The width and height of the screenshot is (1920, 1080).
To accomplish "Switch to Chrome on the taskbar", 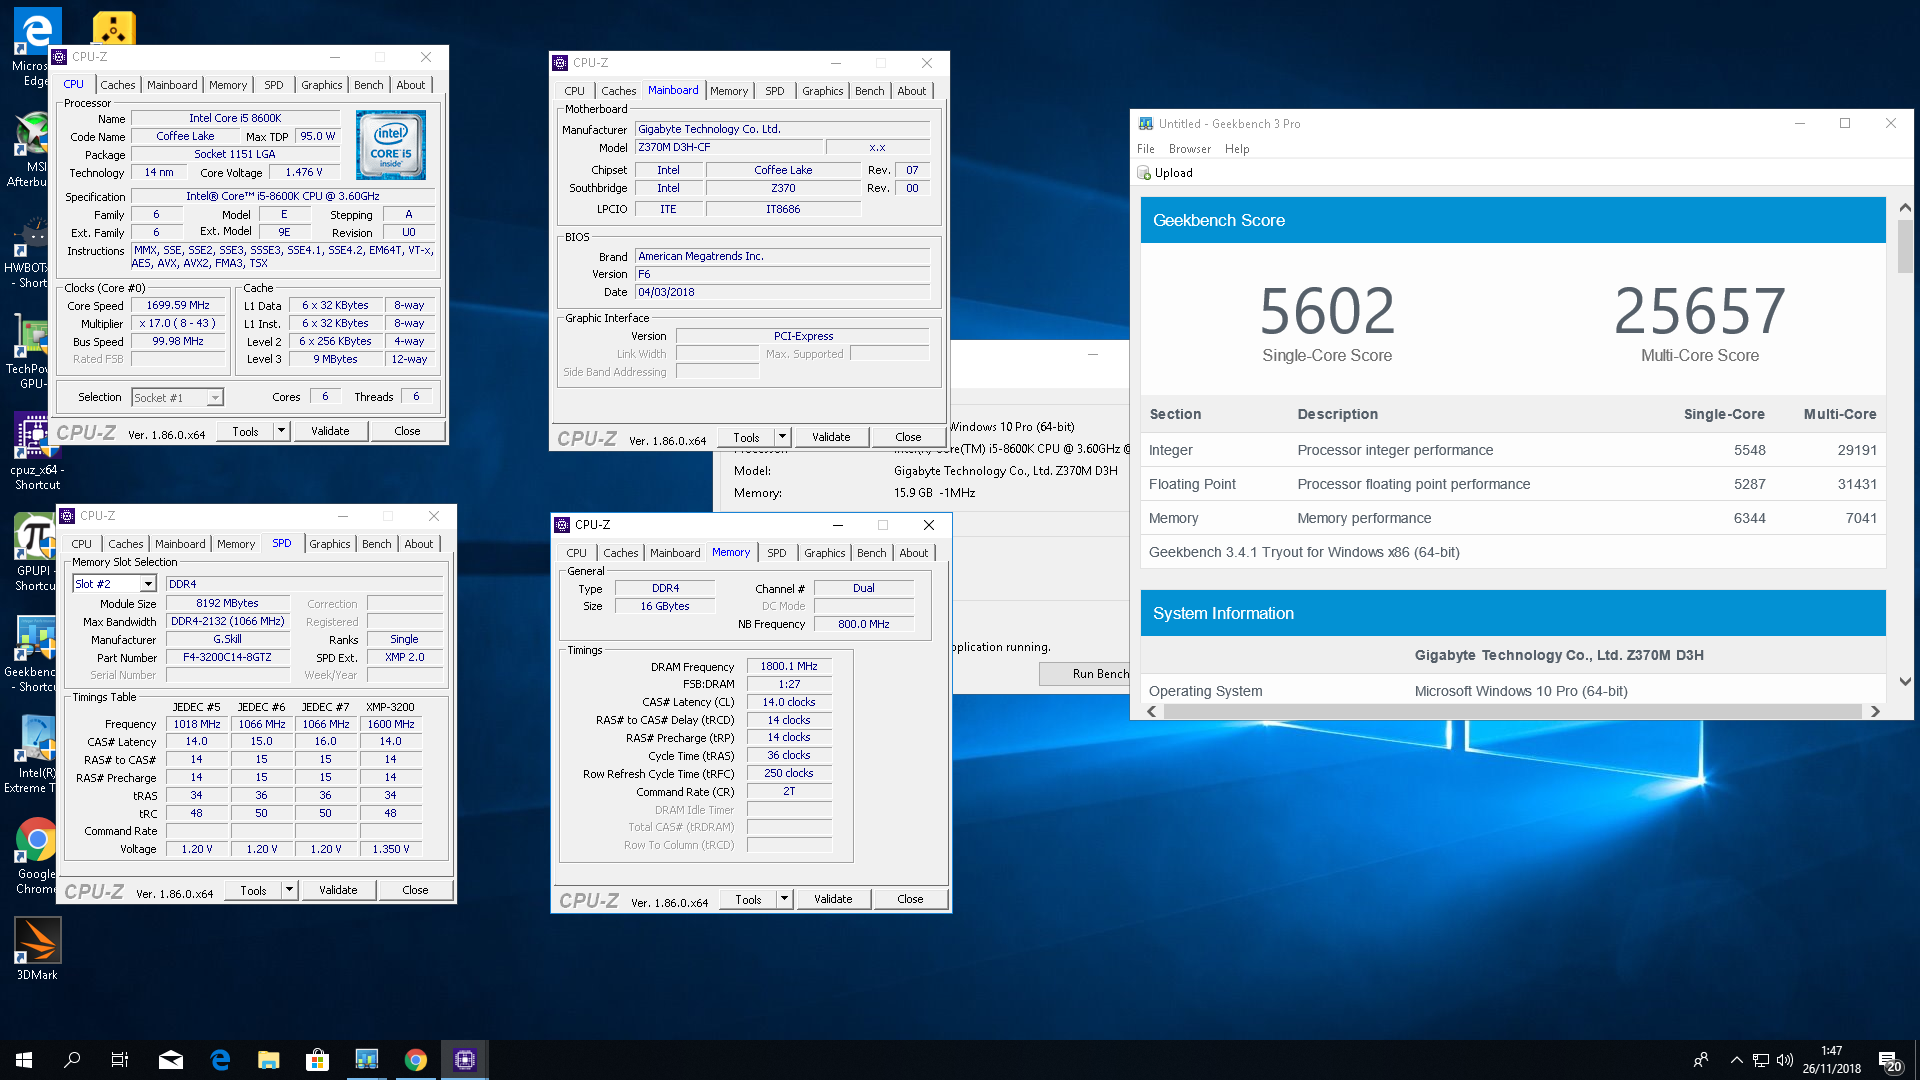I will point(416,1060).
